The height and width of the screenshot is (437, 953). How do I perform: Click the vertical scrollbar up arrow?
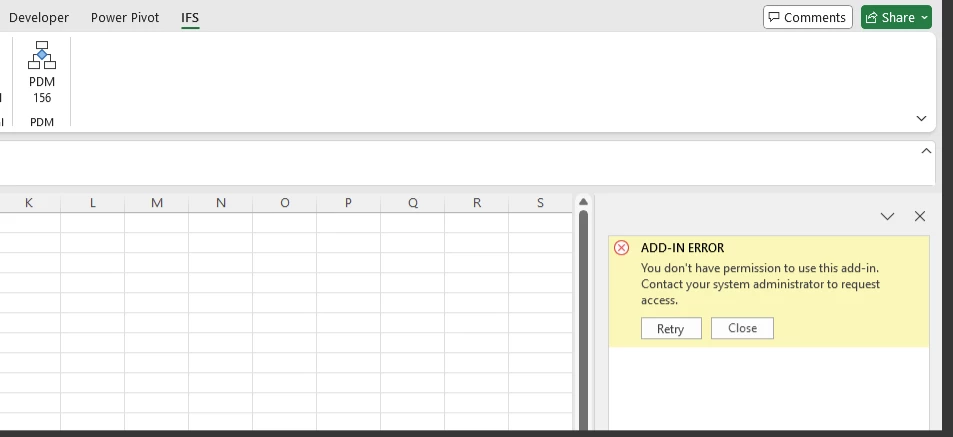point(583,202)
